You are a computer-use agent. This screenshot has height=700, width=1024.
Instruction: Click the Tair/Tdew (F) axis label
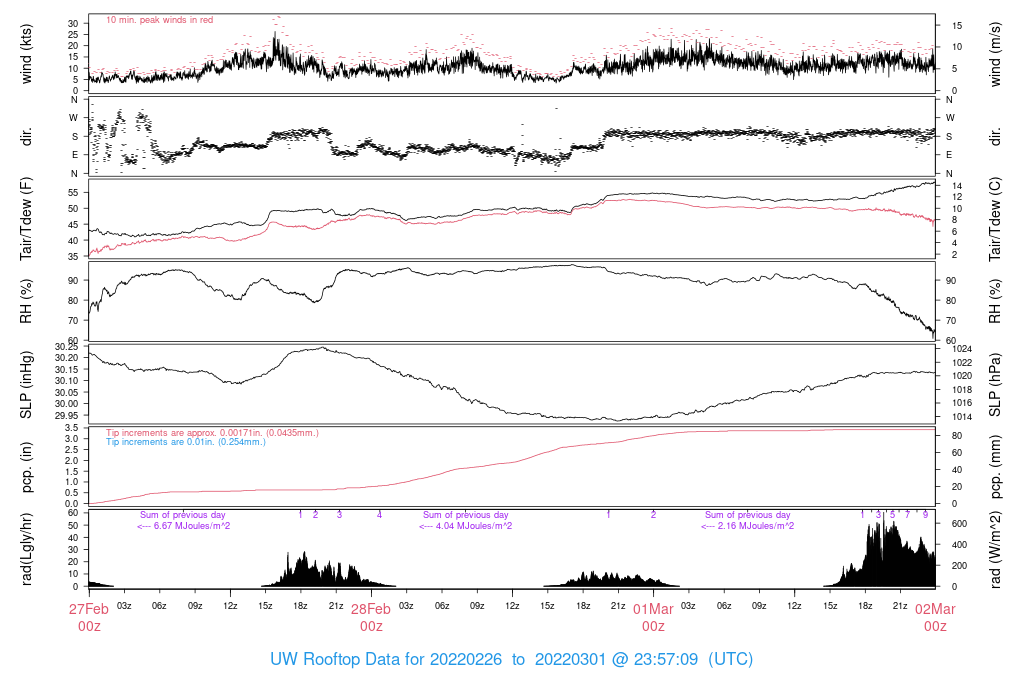click(x=26, y=219)
